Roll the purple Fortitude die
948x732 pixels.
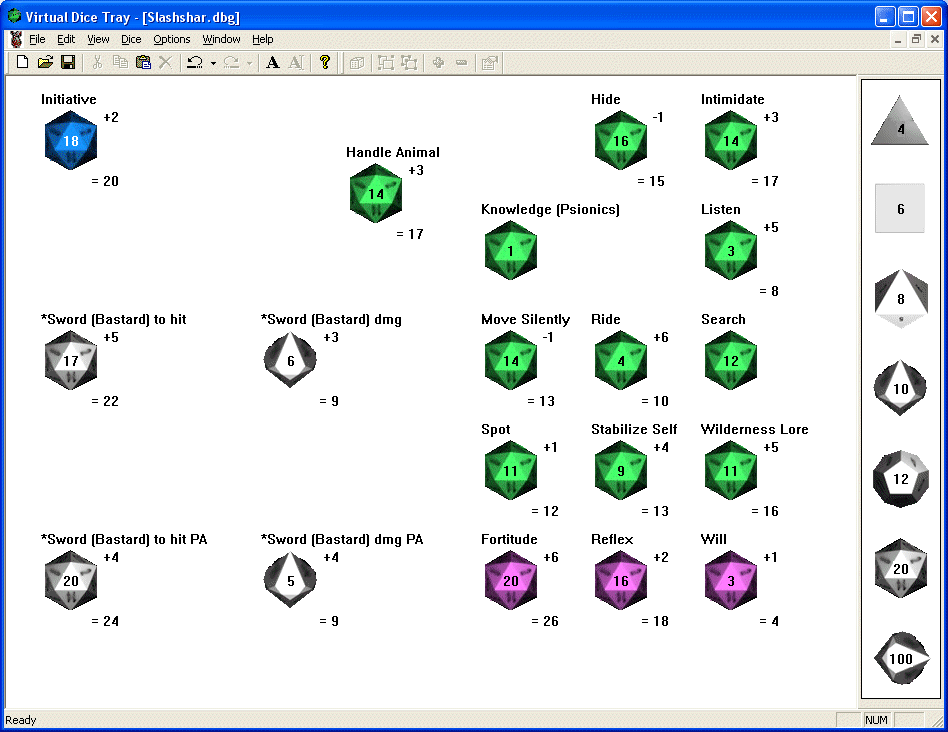point(511,580)
